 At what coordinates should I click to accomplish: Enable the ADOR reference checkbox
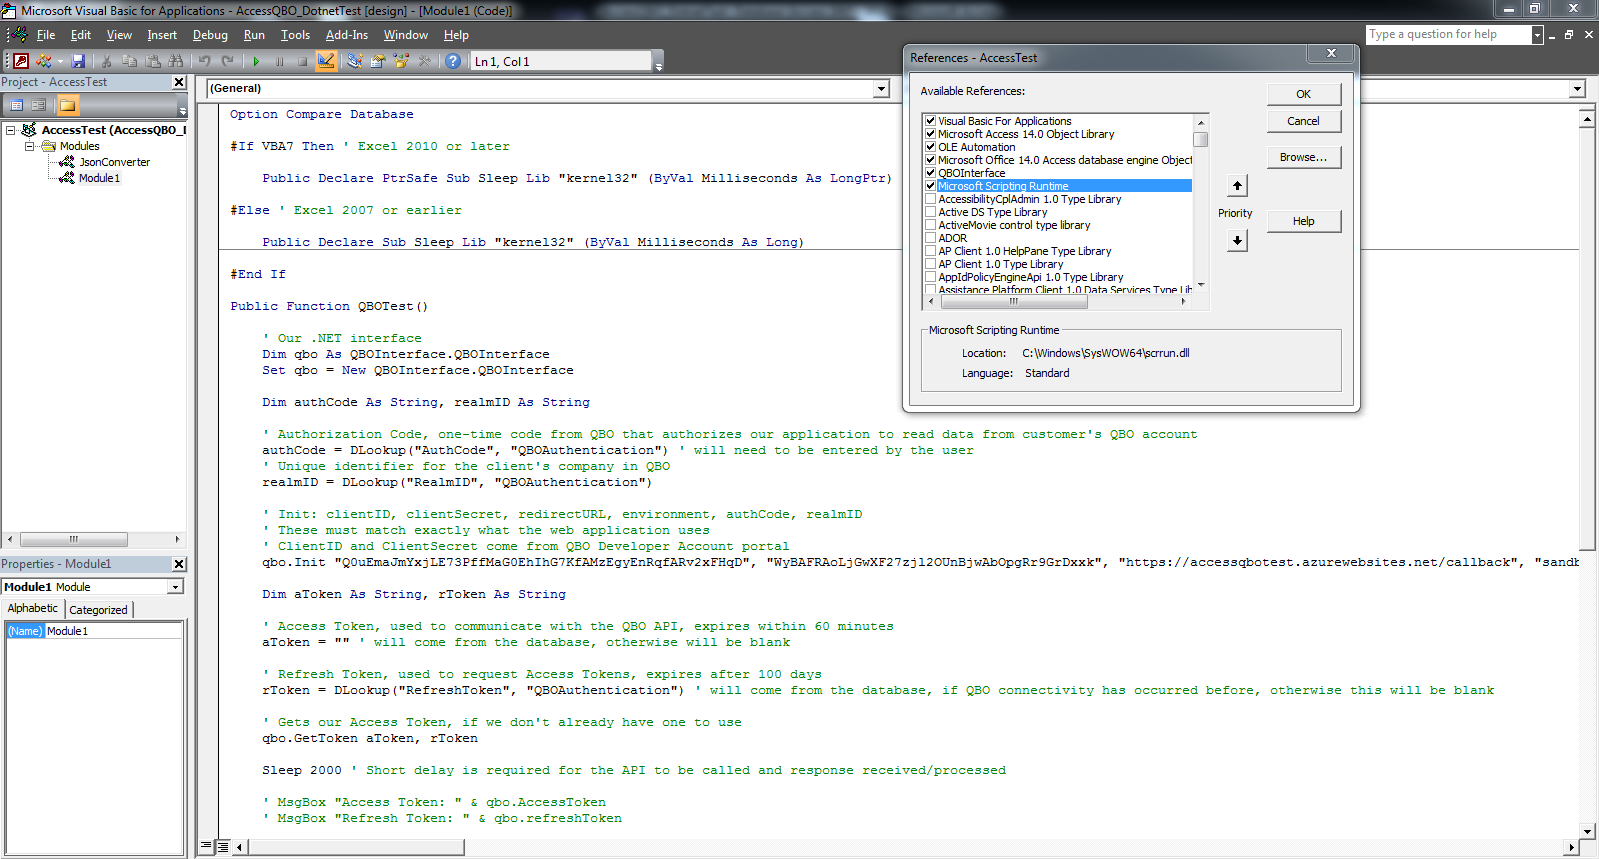pos(930,238)
